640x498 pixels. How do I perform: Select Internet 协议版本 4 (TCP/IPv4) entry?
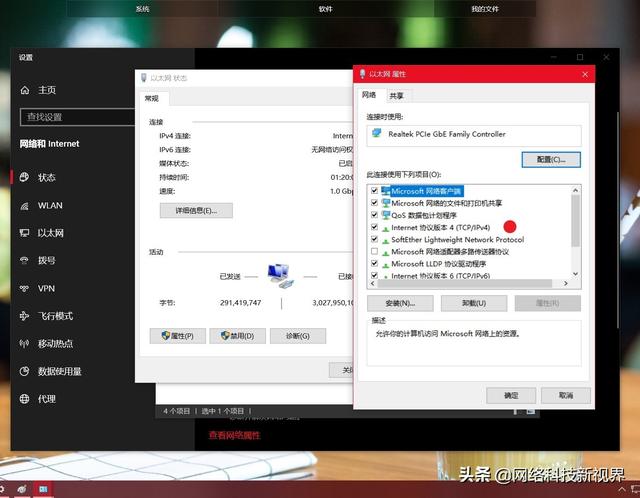[440, 227]
